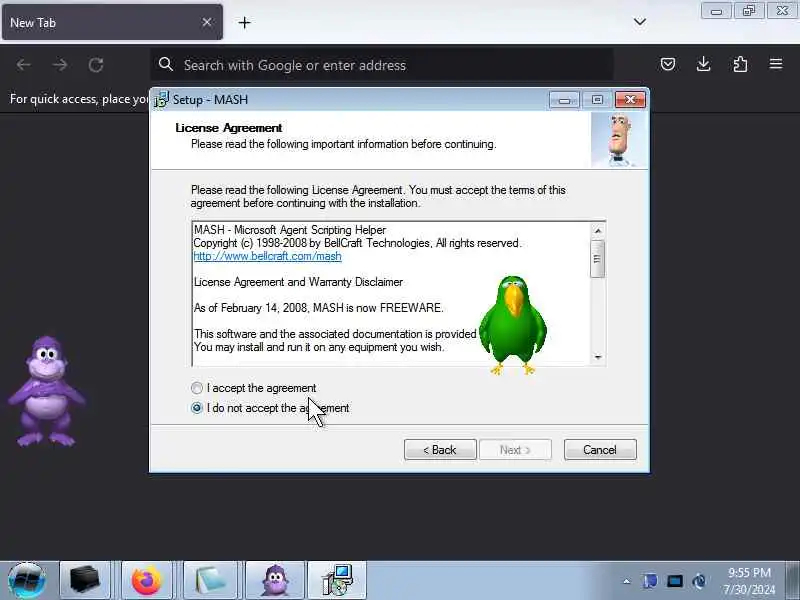The image size is (800, 600).
Task: Click the show desktop strip
Action: click(793, 581)
